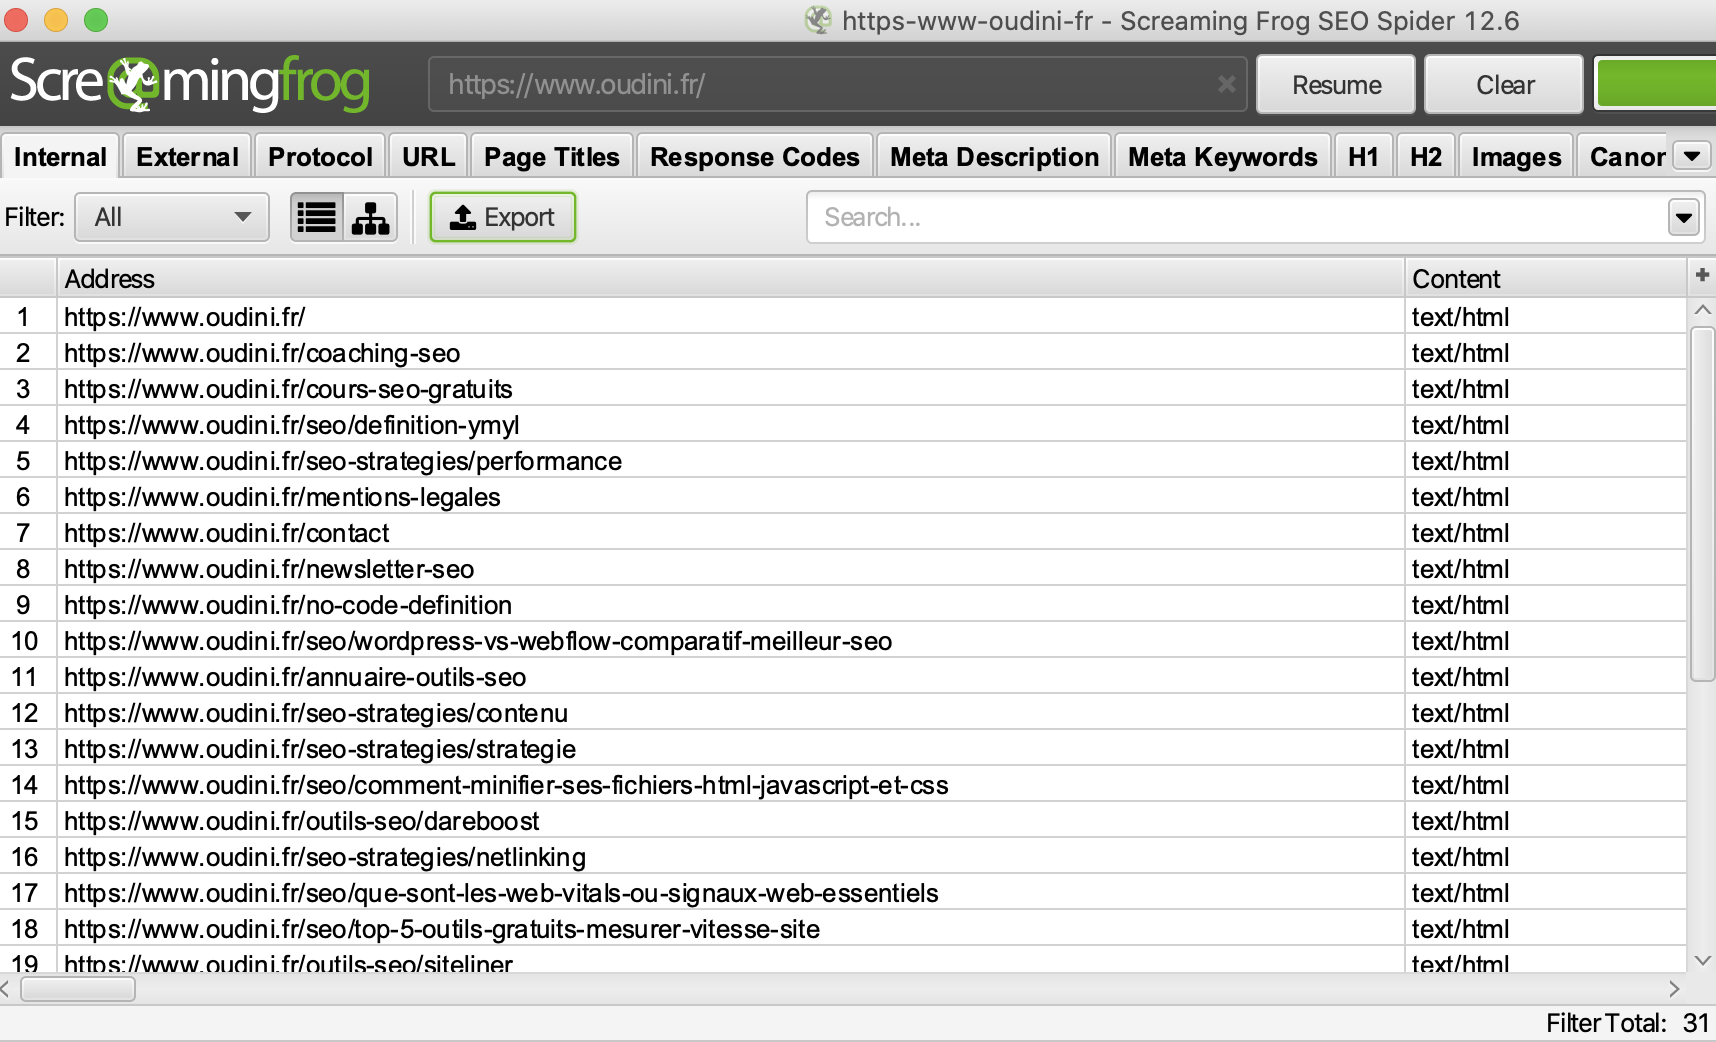Screen dimensions: 1716x1042
Task: Click the horizontal scrollbar thumb
Action: pos(78,989)
